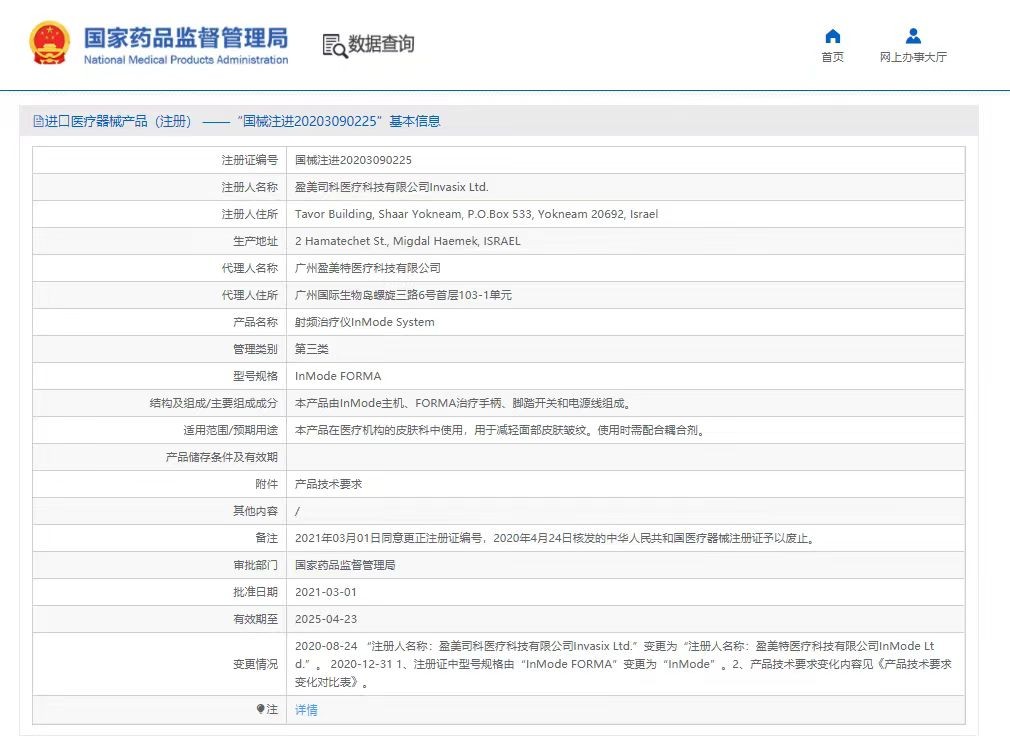
Task: Click the 批准日期 label
Action: point(255,593)
